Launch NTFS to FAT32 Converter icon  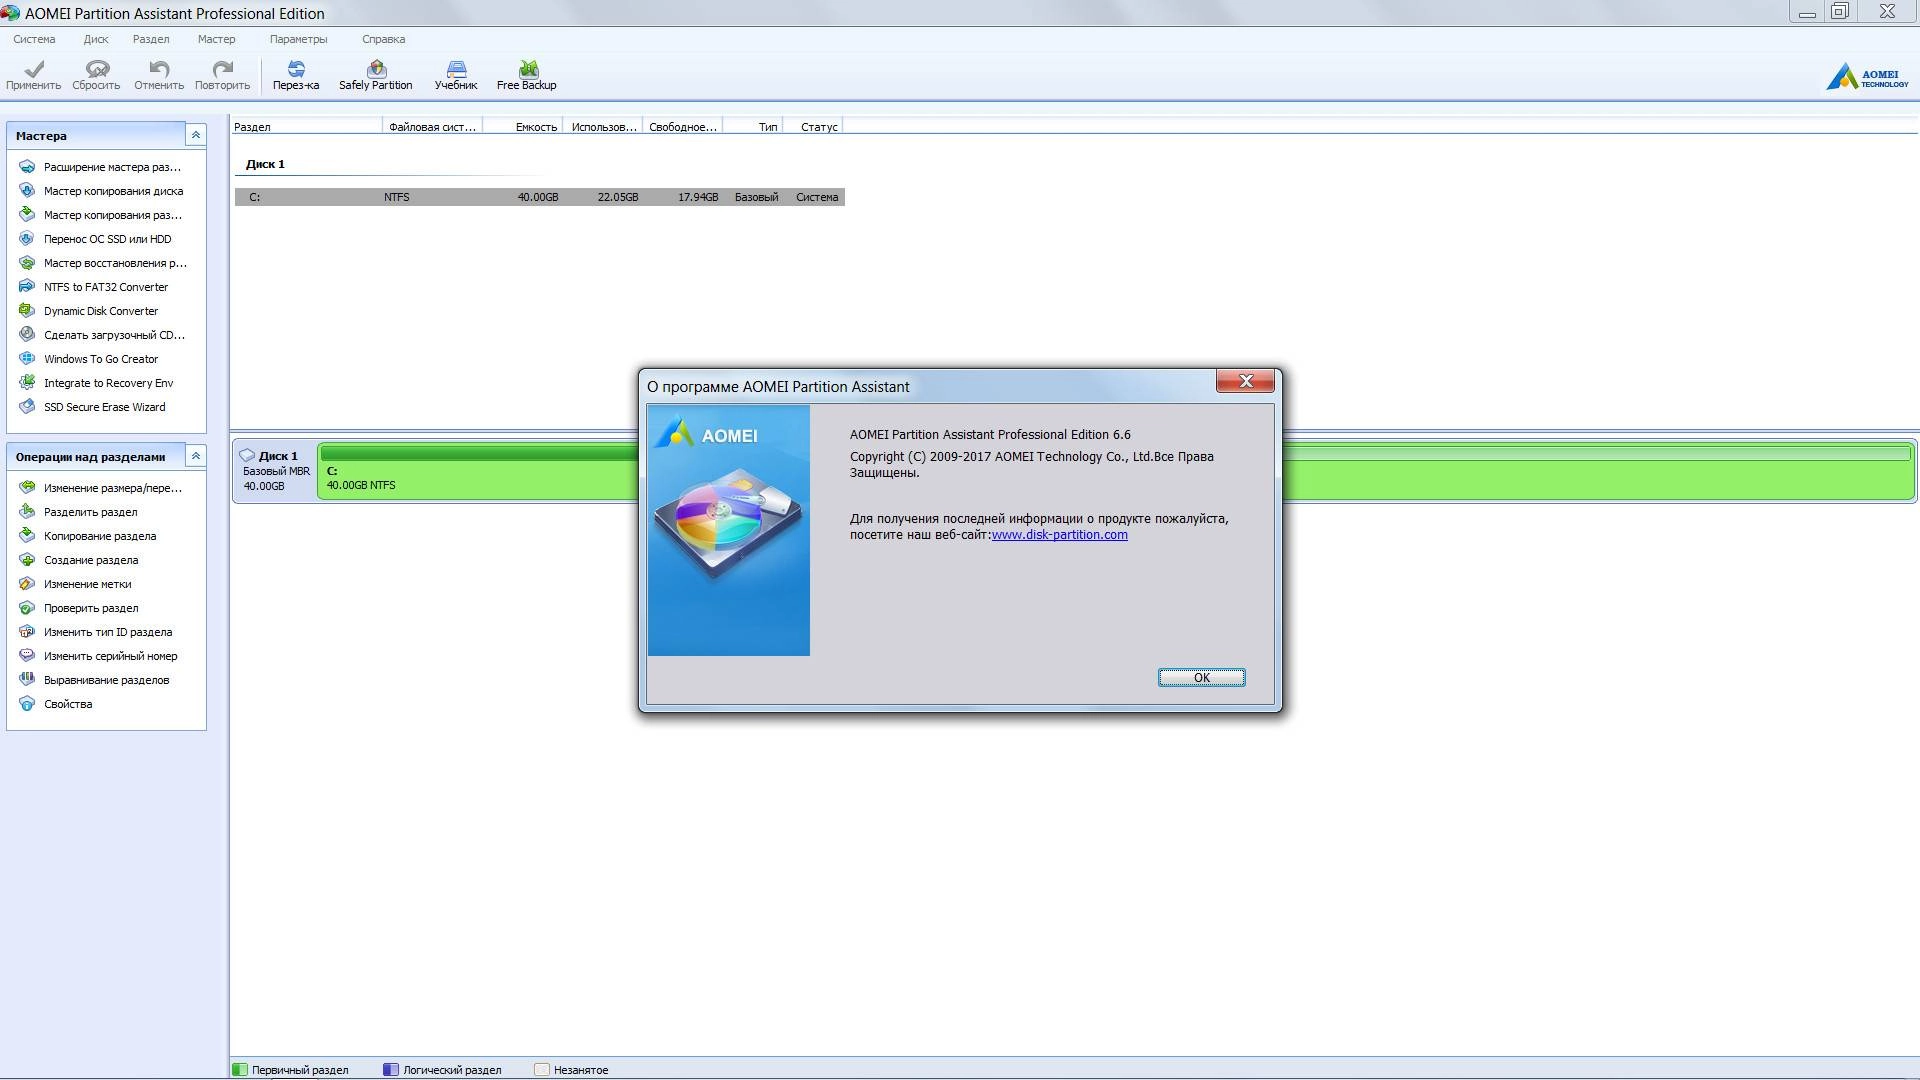[27, 287]
